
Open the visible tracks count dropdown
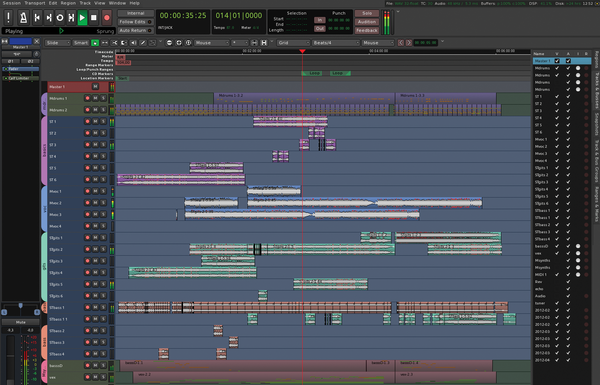[240, 43]
